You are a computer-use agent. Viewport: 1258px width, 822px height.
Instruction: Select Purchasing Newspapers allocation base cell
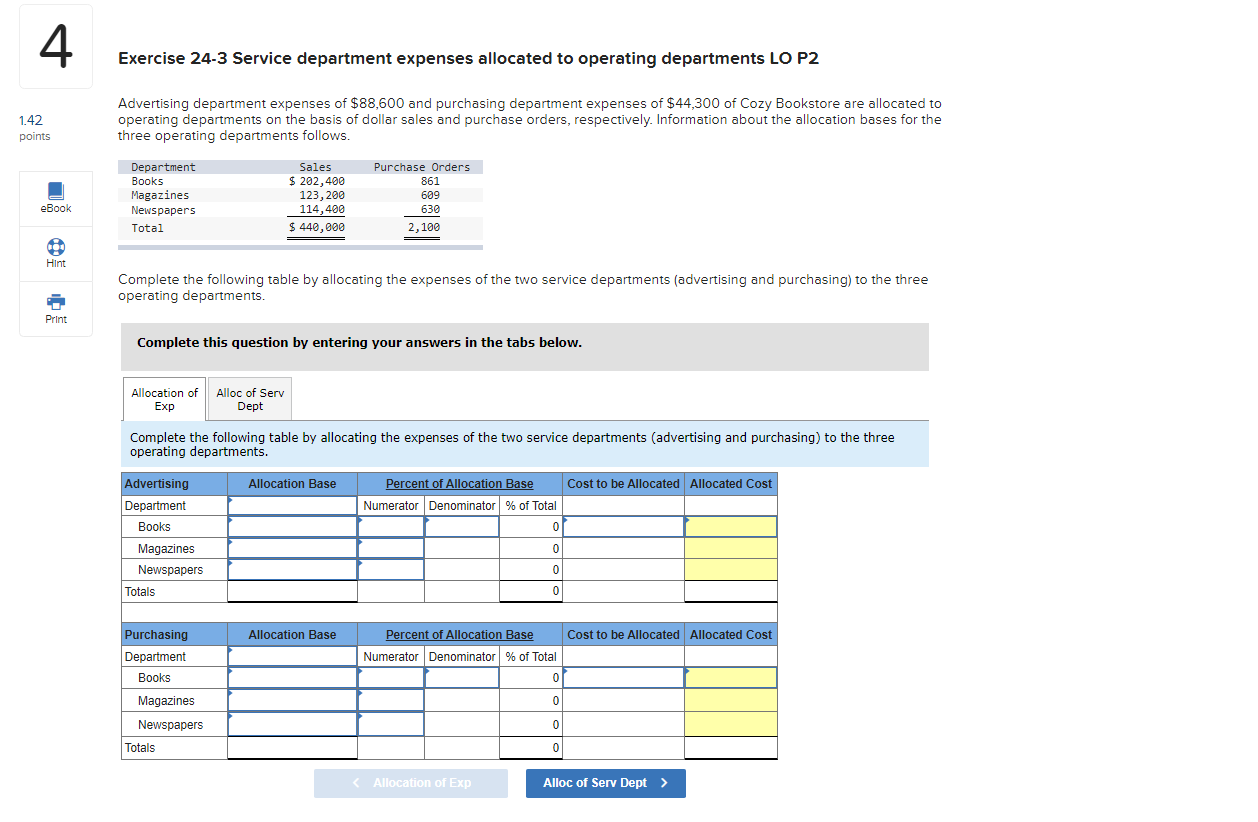[292, 724]
